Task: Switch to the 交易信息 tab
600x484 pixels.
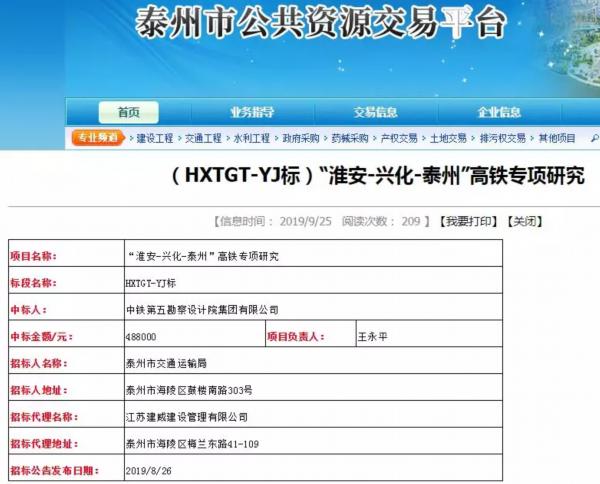Action: coord(375,112)
